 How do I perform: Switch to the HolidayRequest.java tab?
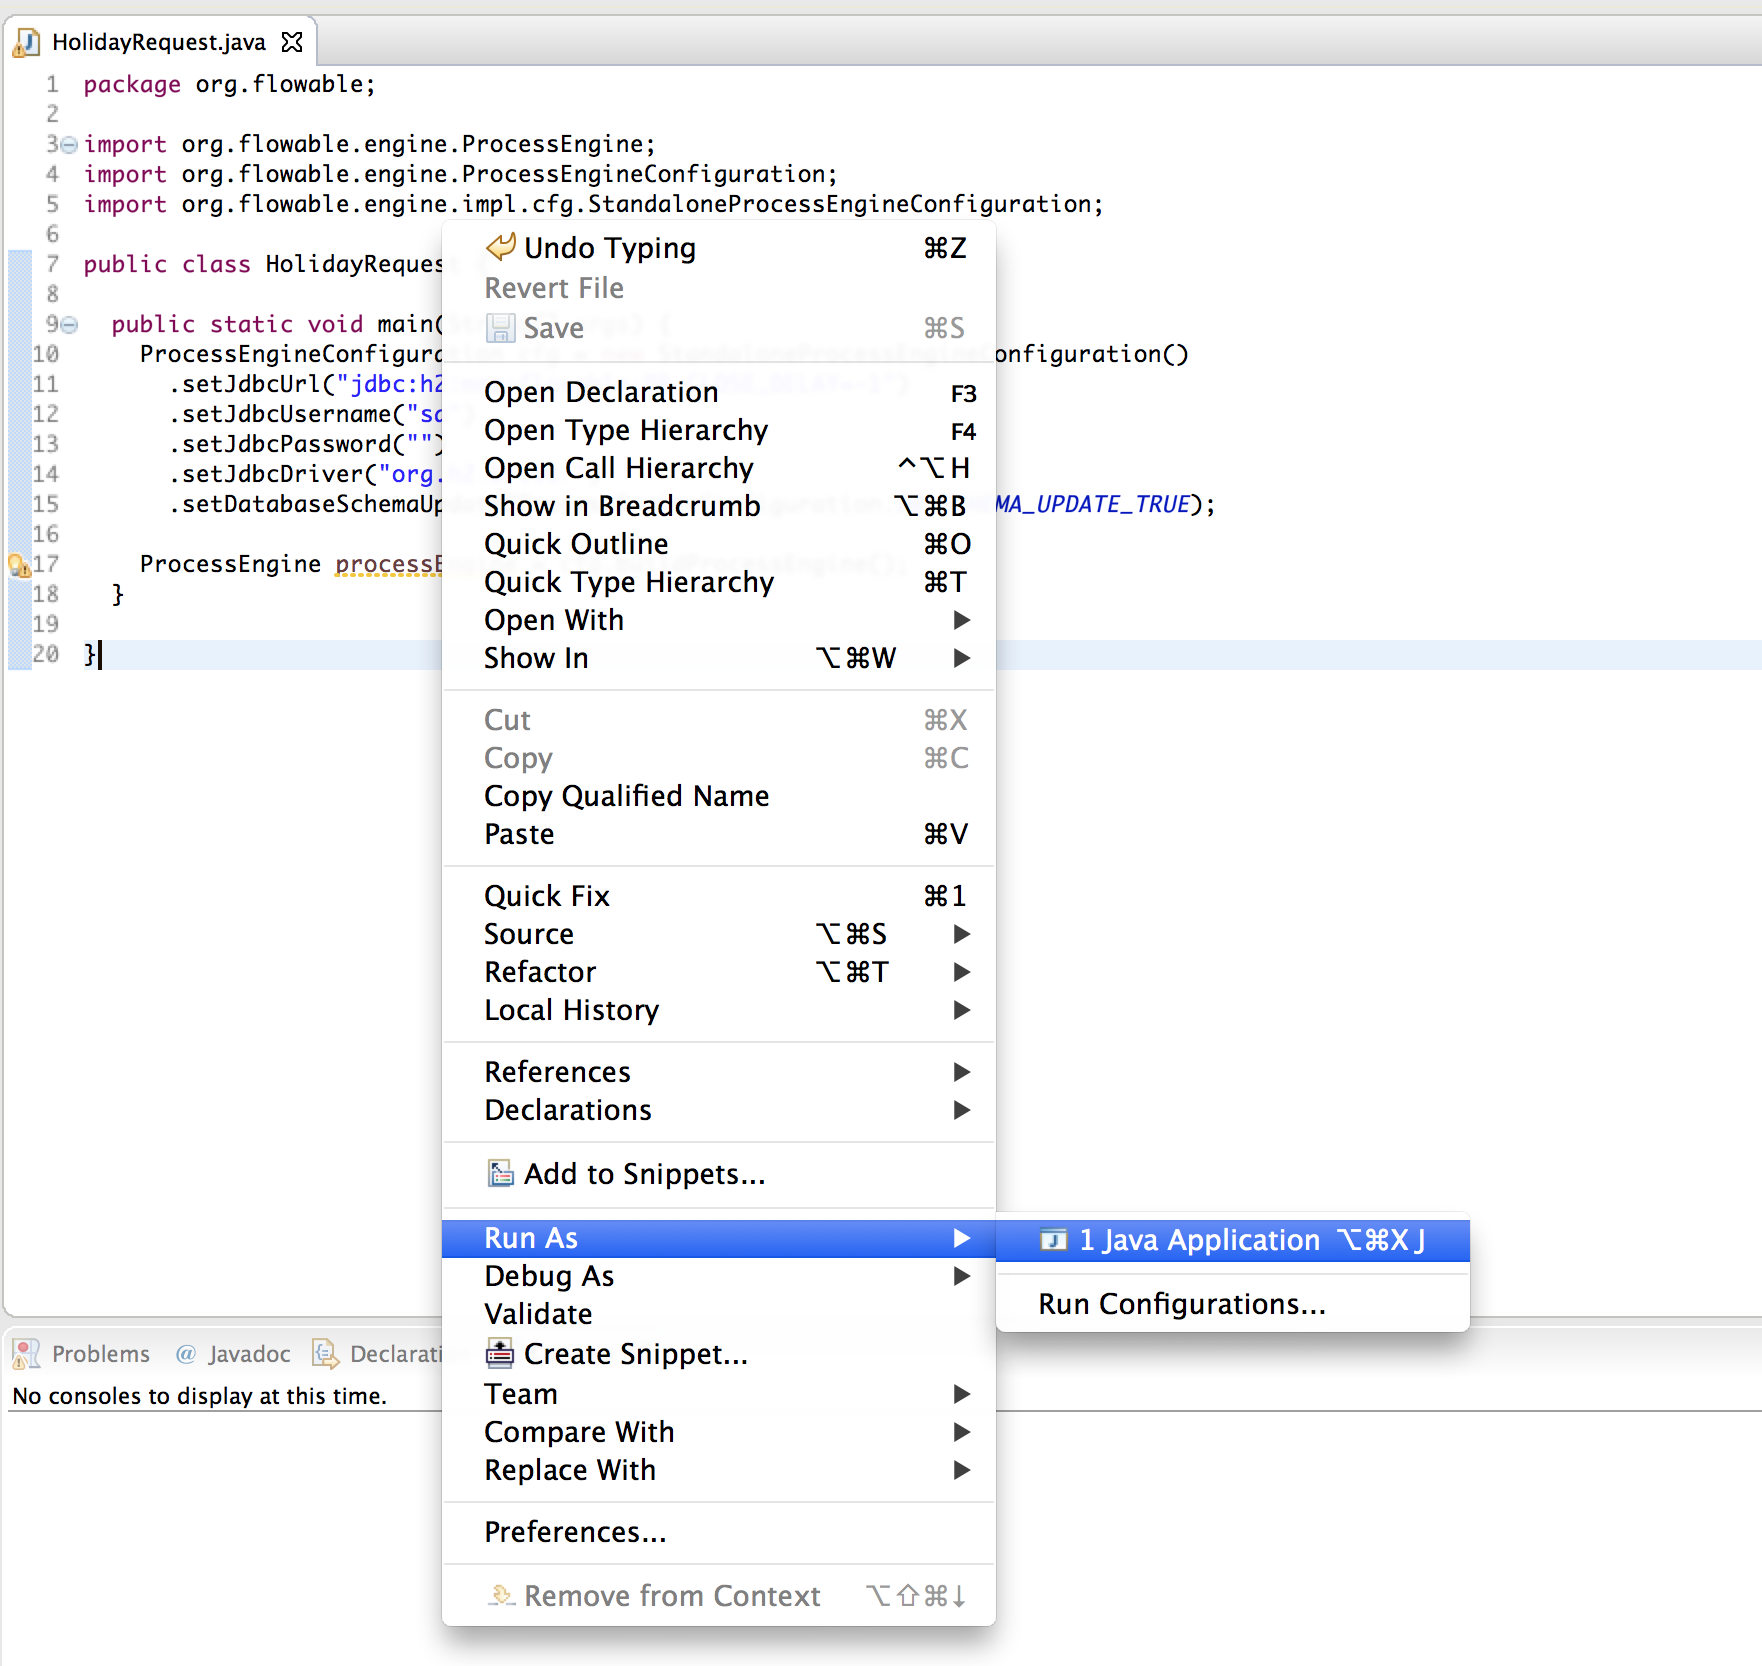[x=158, y=42]
